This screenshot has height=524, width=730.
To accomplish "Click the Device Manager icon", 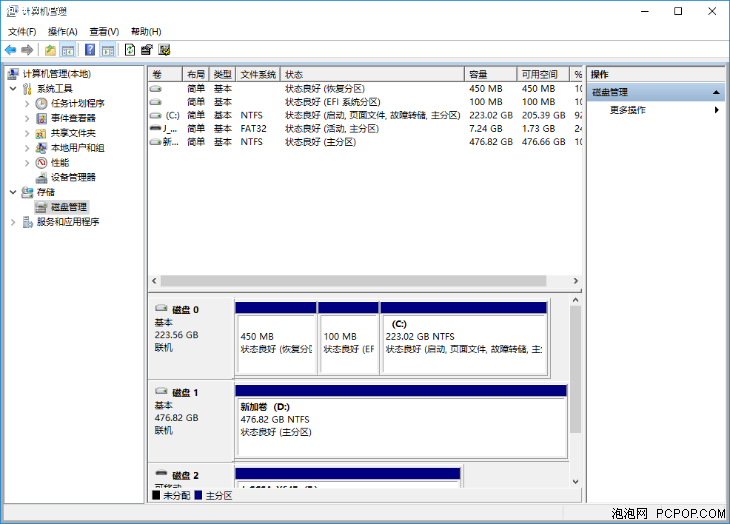I will point(41,177).
